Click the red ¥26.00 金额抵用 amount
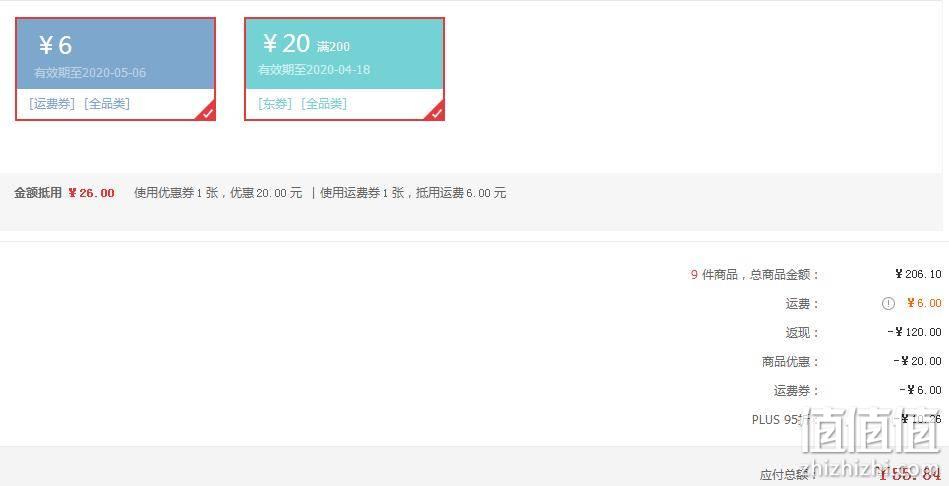The image size is (949, 486). pyautogui.click(x=91, y=193)
